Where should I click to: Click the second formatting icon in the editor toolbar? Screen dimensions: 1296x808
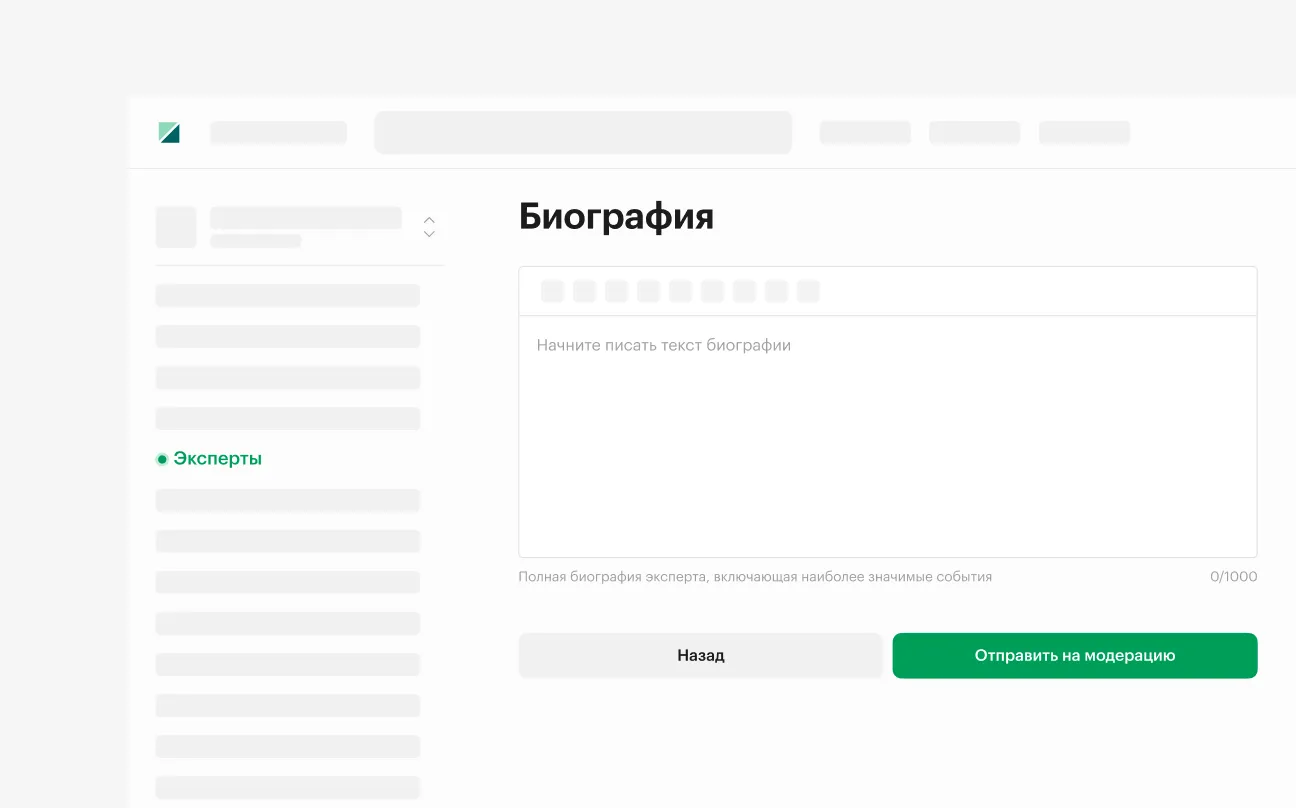[584, 290]
